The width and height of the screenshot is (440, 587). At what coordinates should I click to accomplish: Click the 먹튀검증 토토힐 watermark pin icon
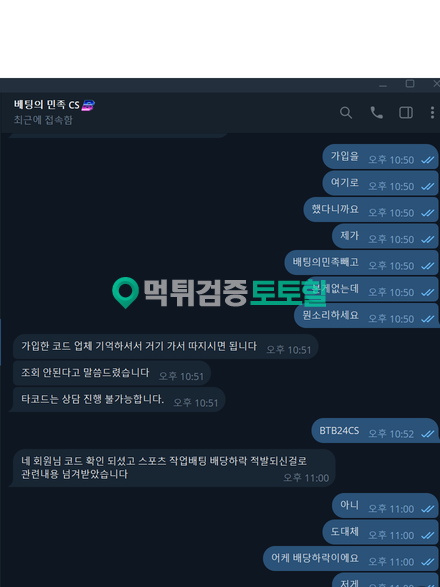tap(125, 293)
